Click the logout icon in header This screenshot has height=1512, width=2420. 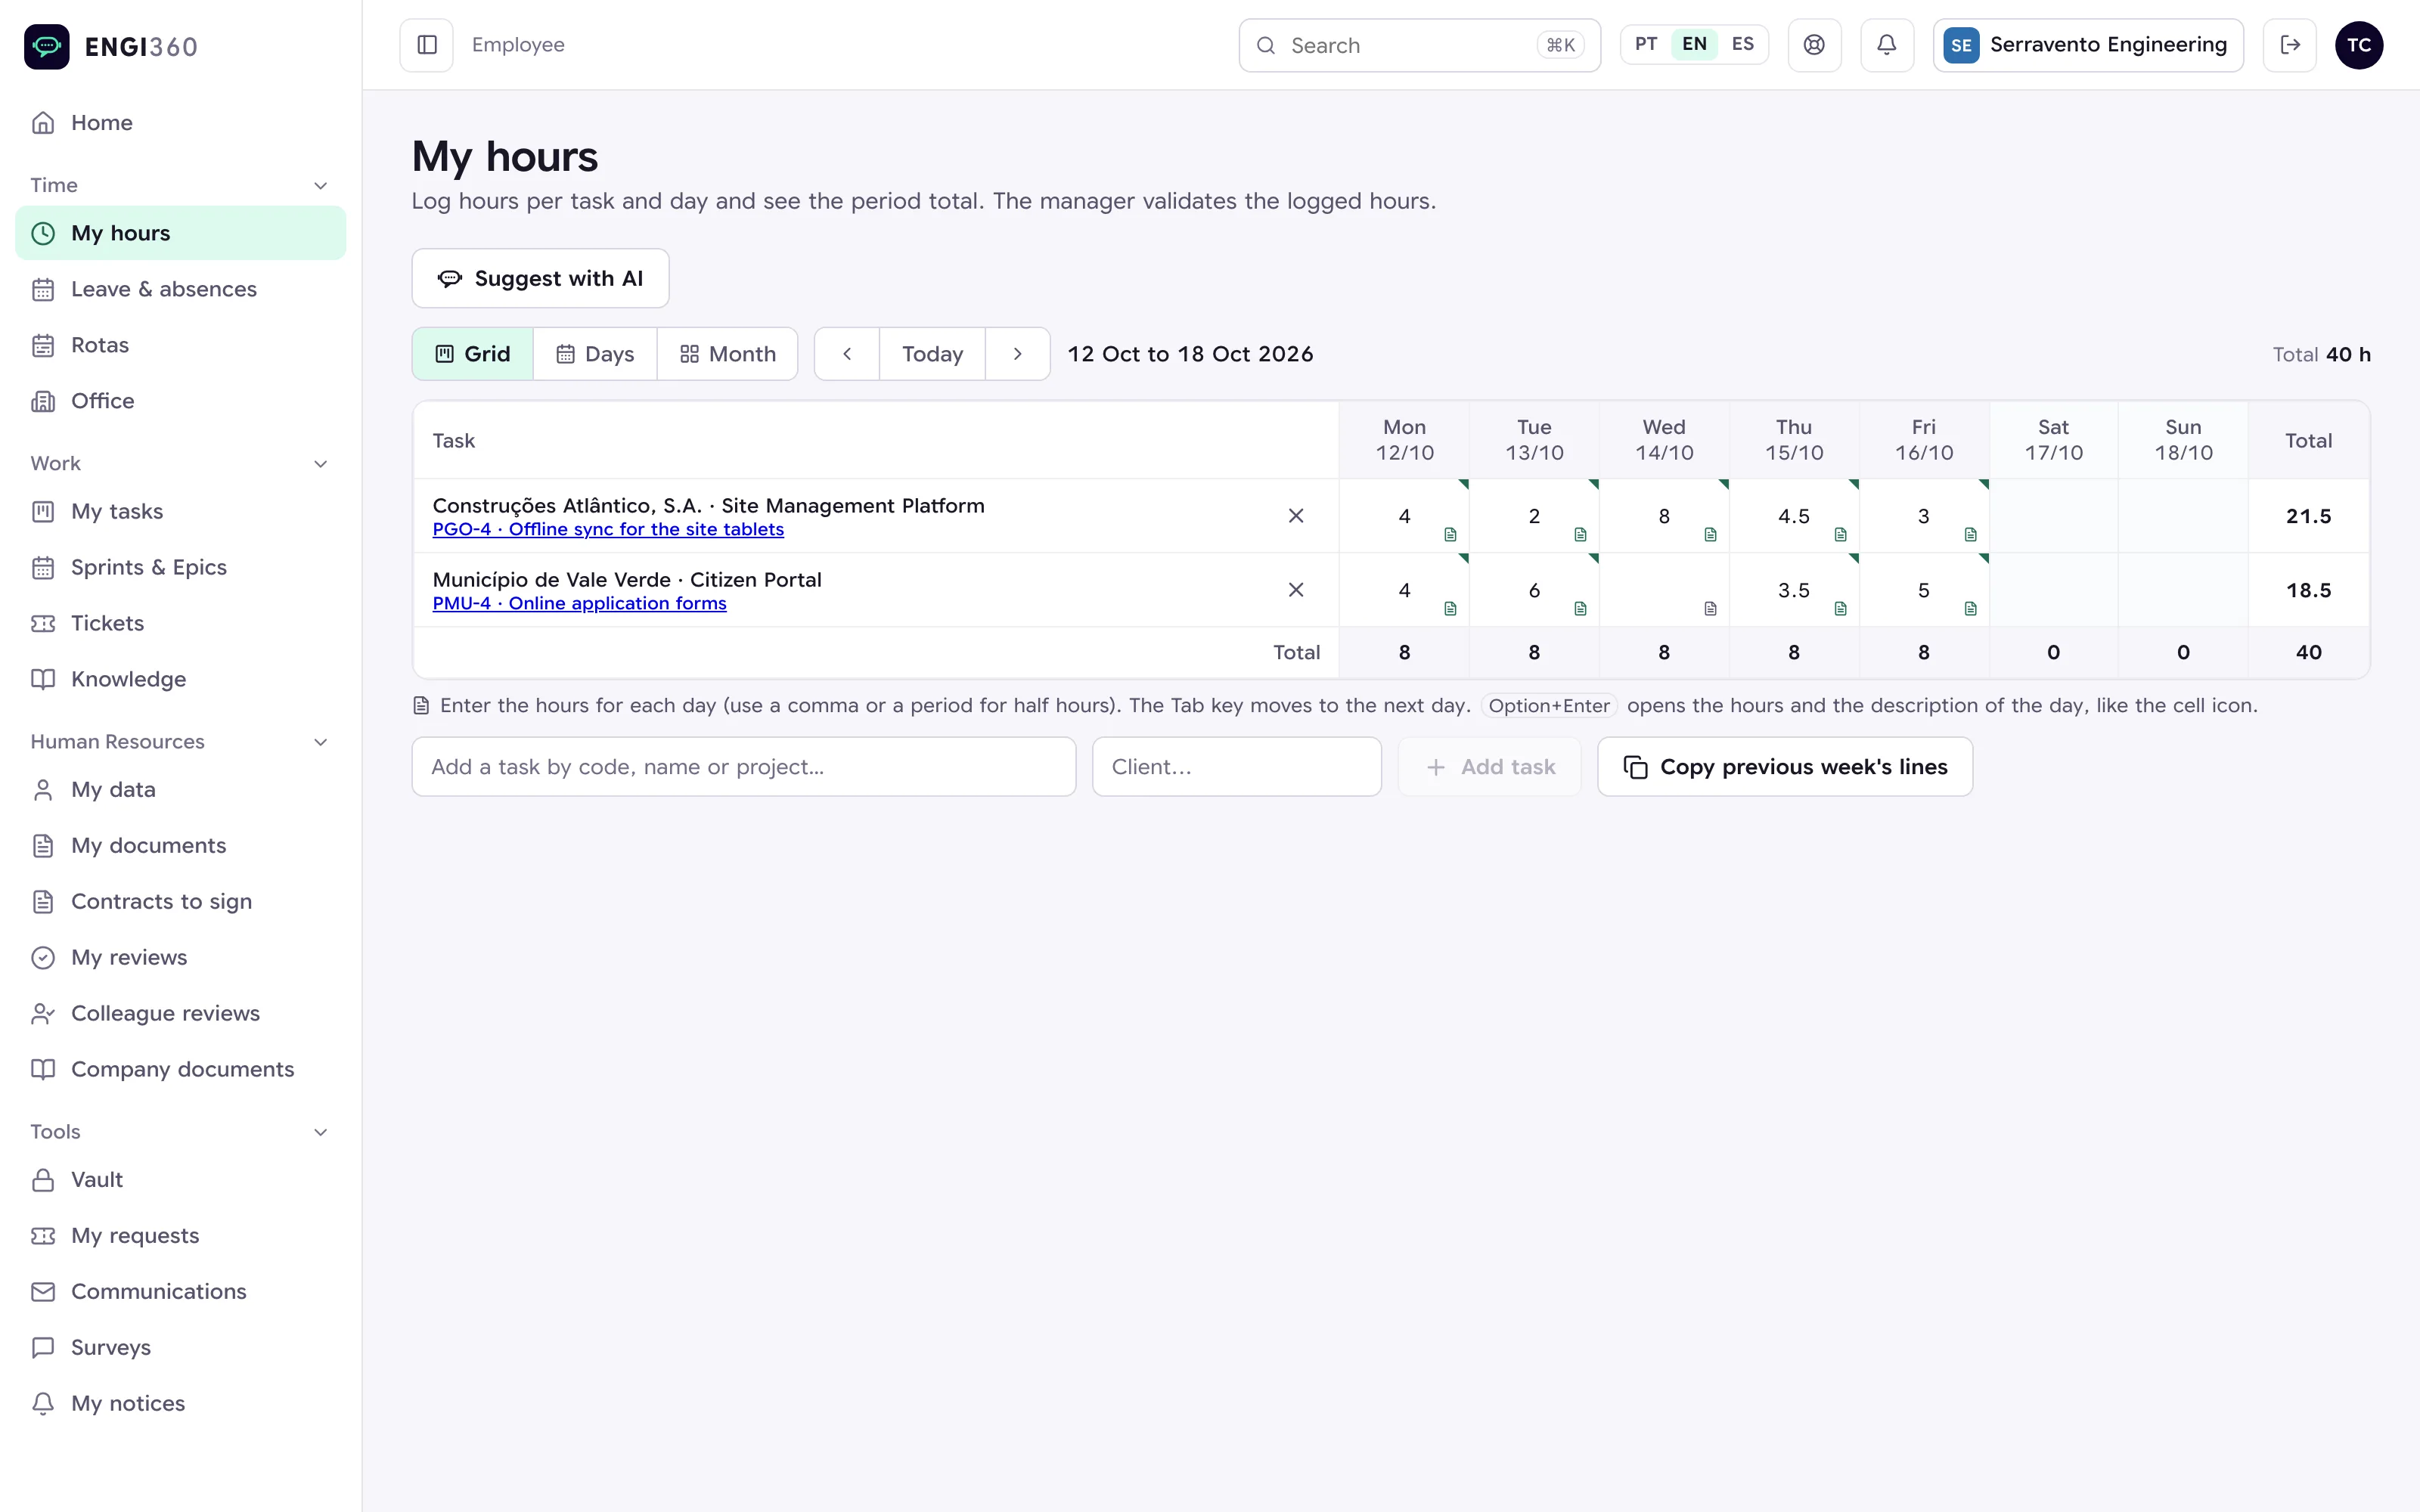2290,45
